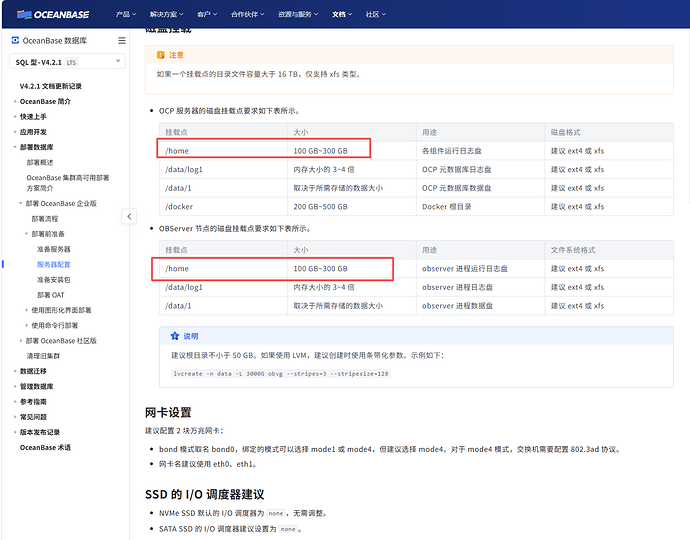Collapse the 部署前准备 node

click(x=26, y=234)
